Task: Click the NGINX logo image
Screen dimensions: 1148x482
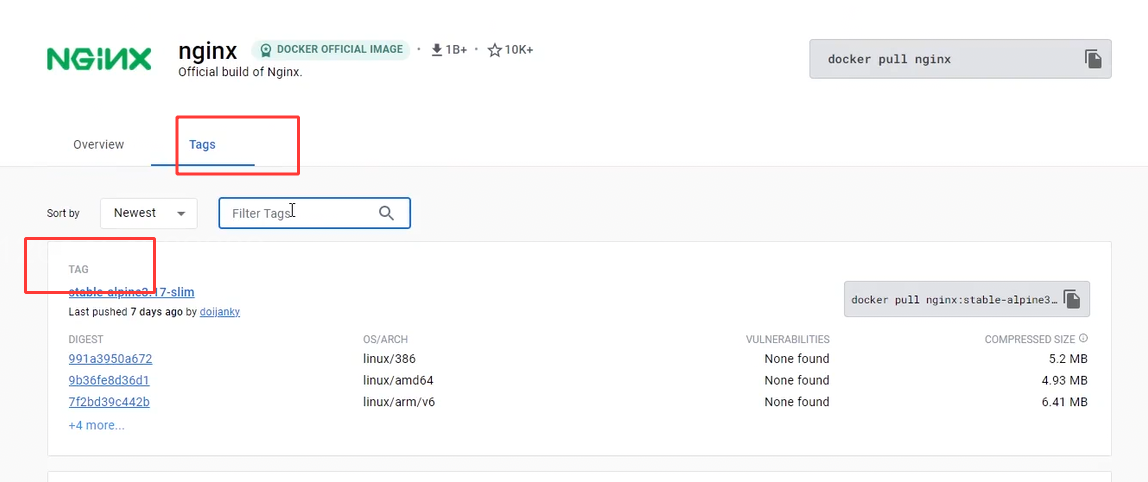Action: (x=99, y=59)
